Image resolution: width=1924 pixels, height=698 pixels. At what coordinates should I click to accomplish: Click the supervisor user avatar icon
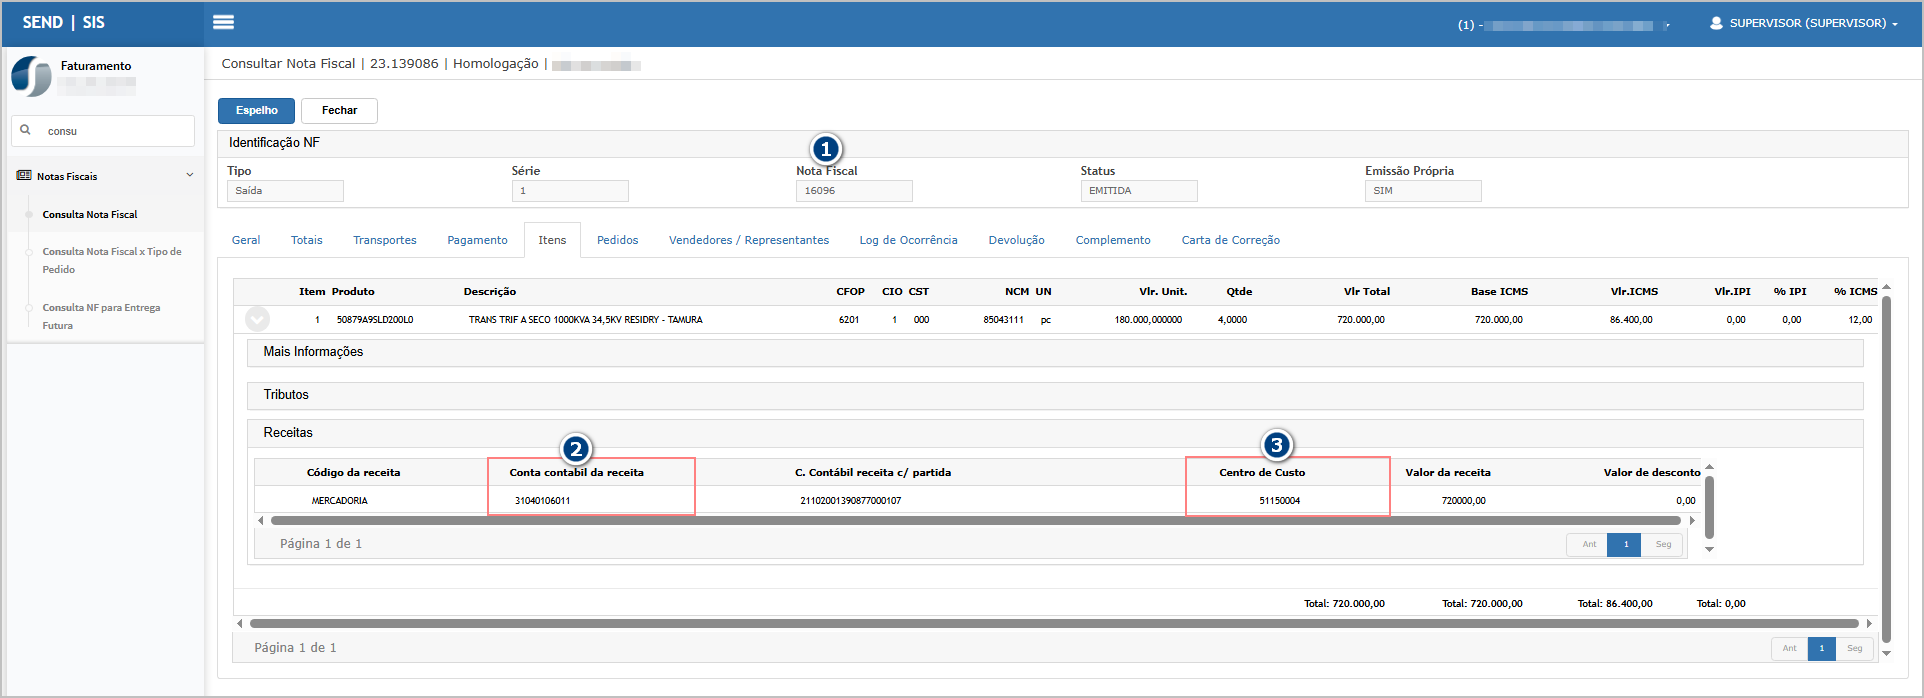(1716, 23)
